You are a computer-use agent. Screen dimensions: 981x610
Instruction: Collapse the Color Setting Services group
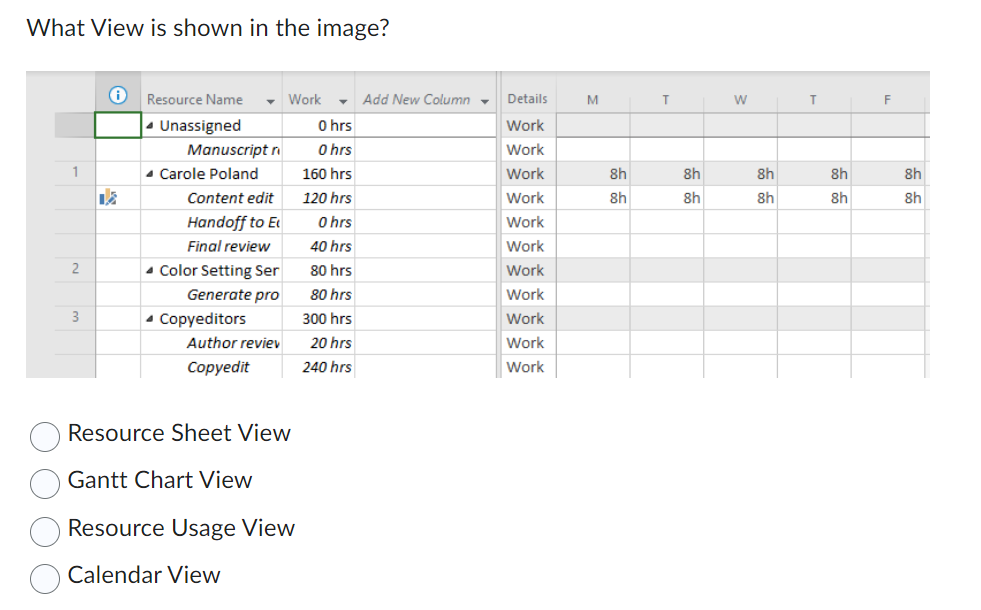tap(151, 270)
